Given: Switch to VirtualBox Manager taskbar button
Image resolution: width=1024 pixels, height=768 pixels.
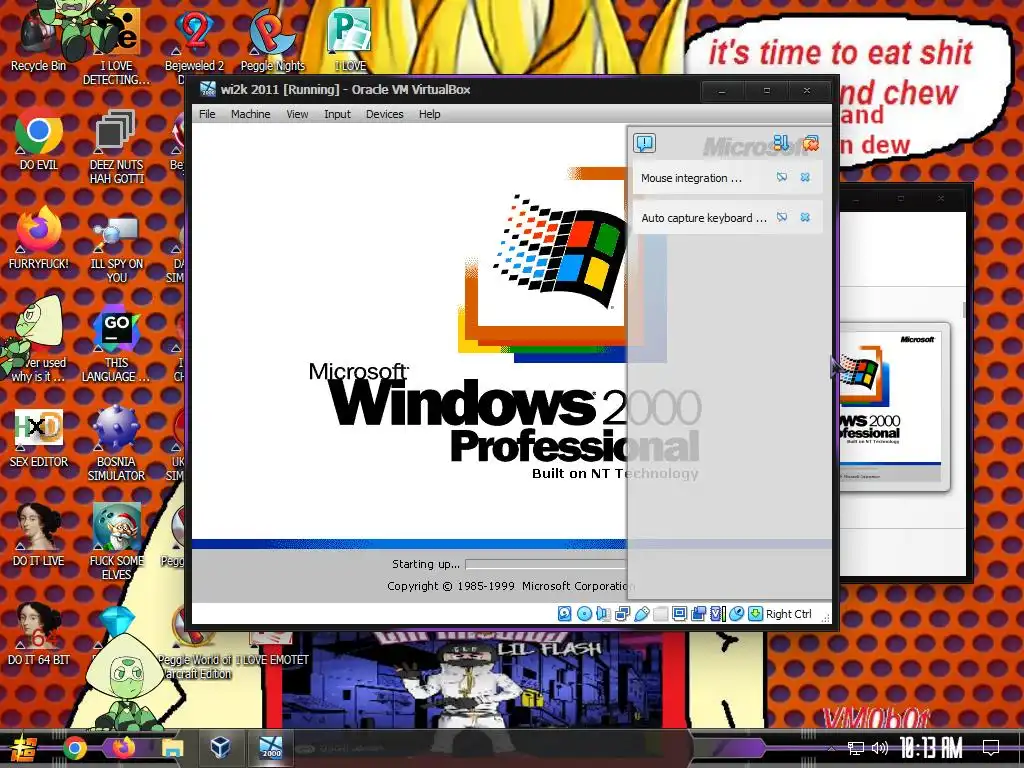Looking at the screenshot, I should 221,747.
